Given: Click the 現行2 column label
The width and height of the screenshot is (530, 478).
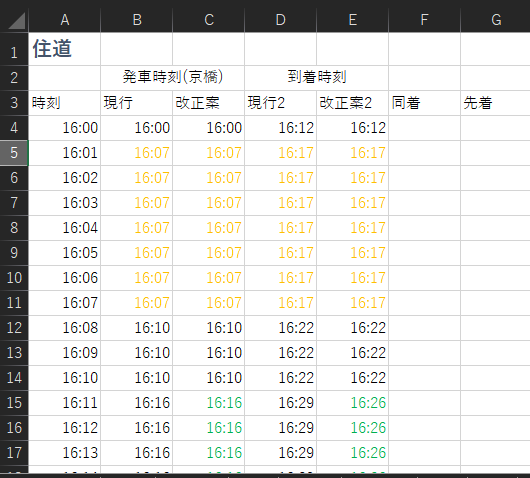Looking at the screenshot, I should tap(281, 103).
